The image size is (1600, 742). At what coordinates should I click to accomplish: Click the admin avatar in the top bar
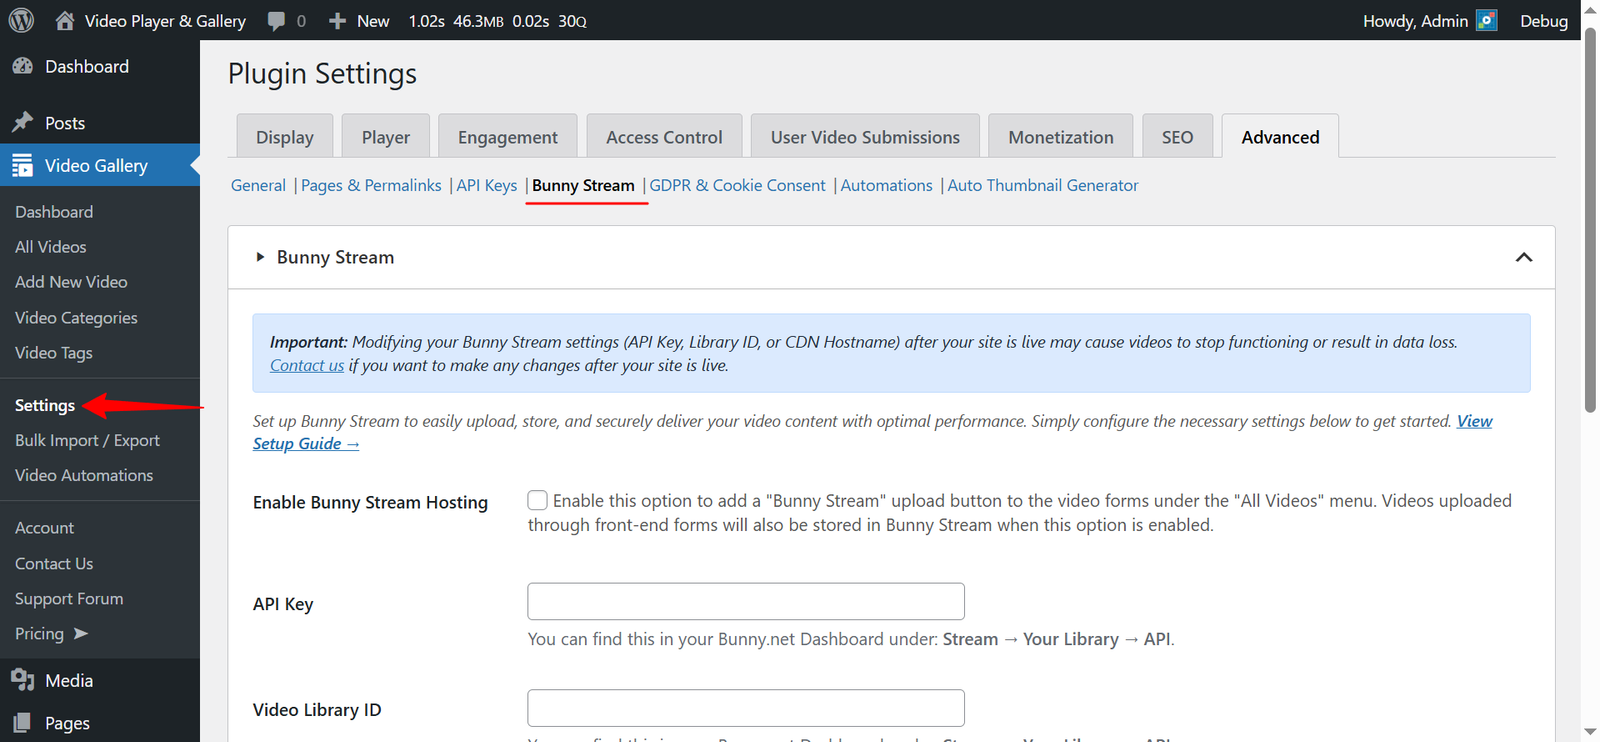click(x=1487, y=20)
